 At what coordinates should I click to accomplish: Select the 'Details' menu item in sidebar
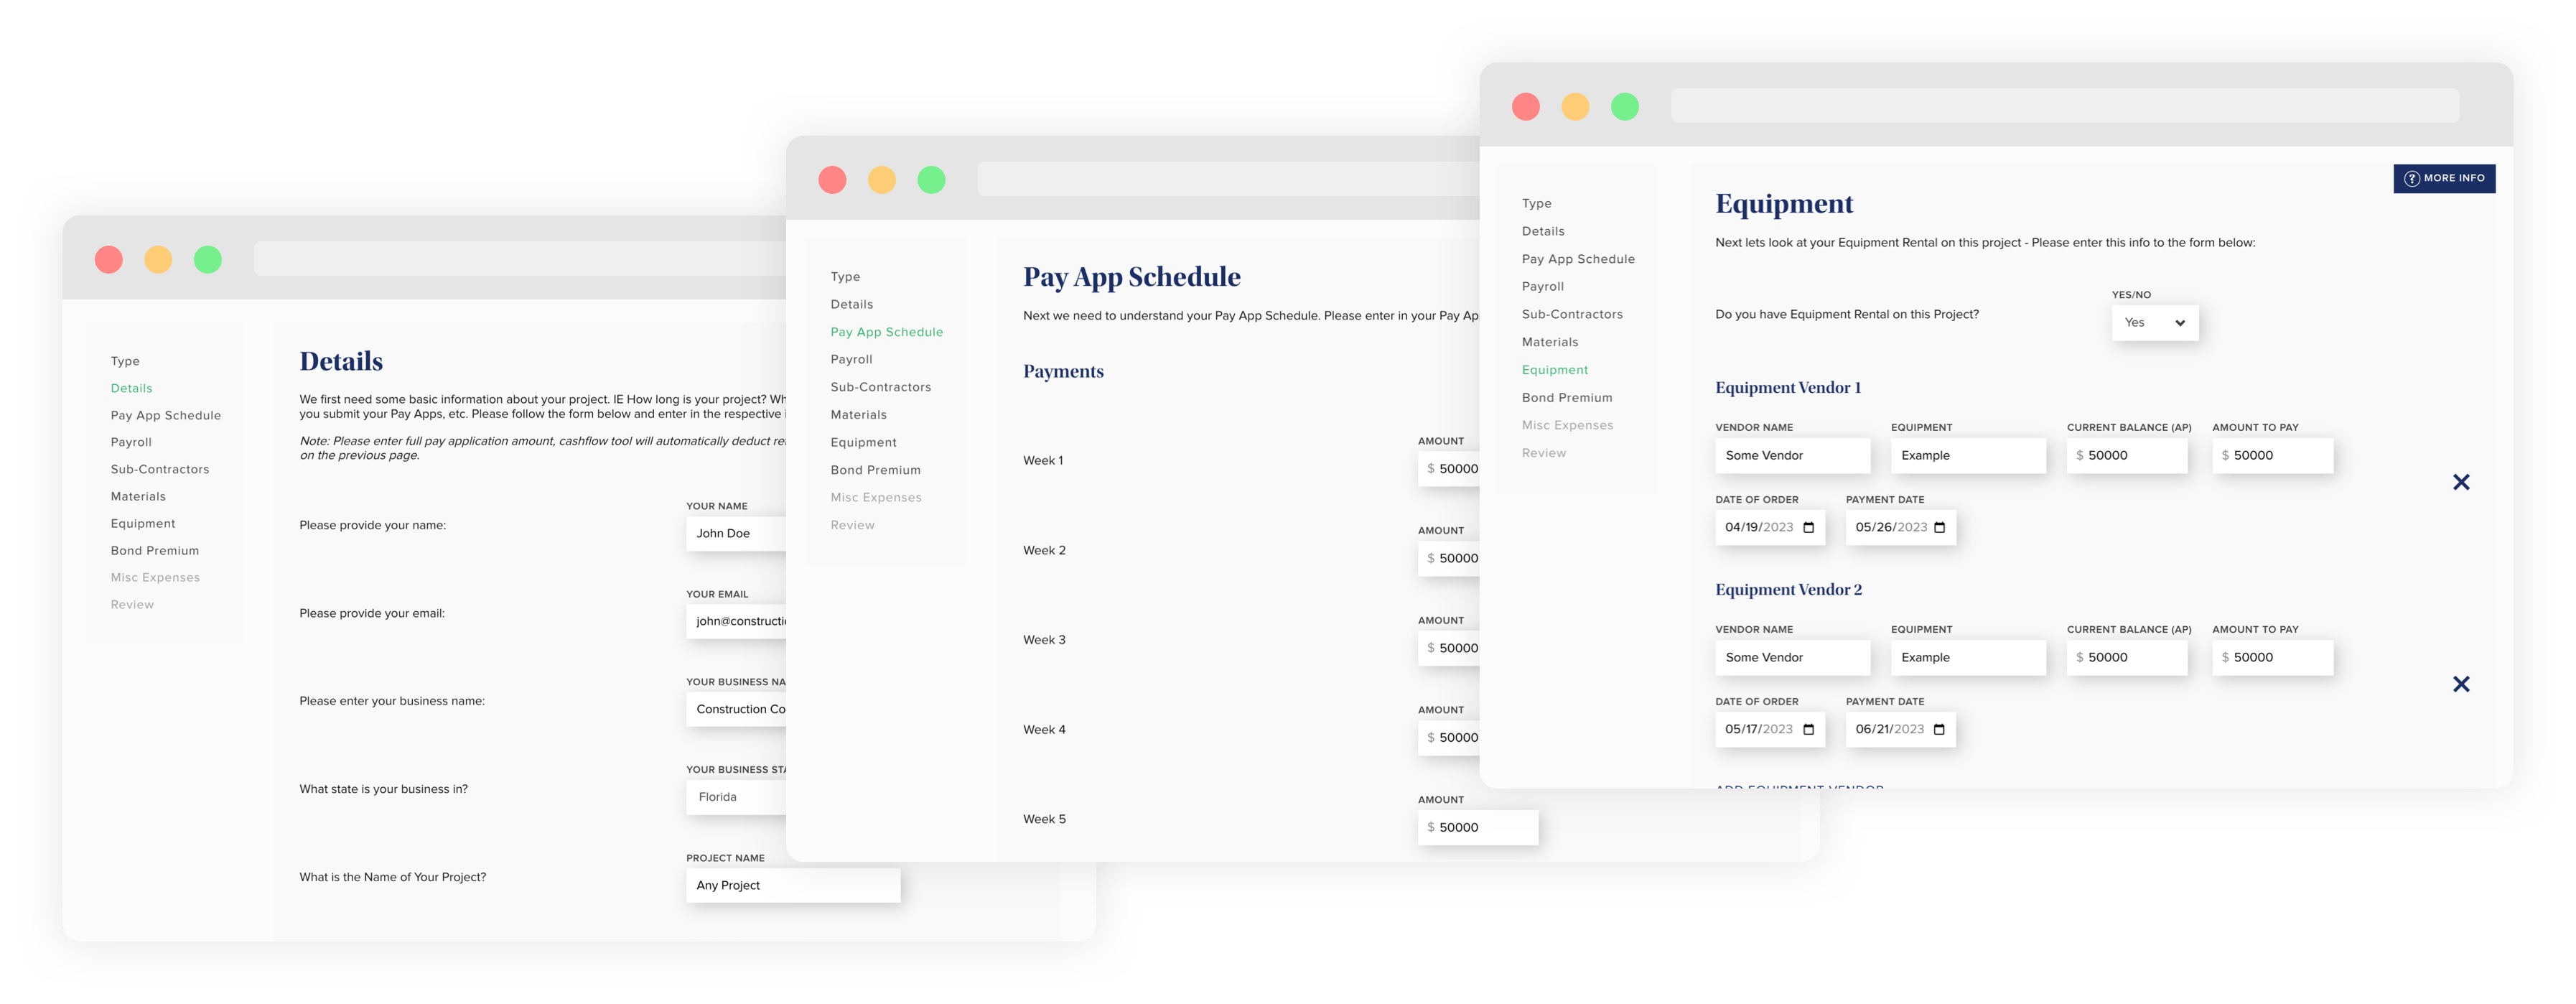point(131,386)
